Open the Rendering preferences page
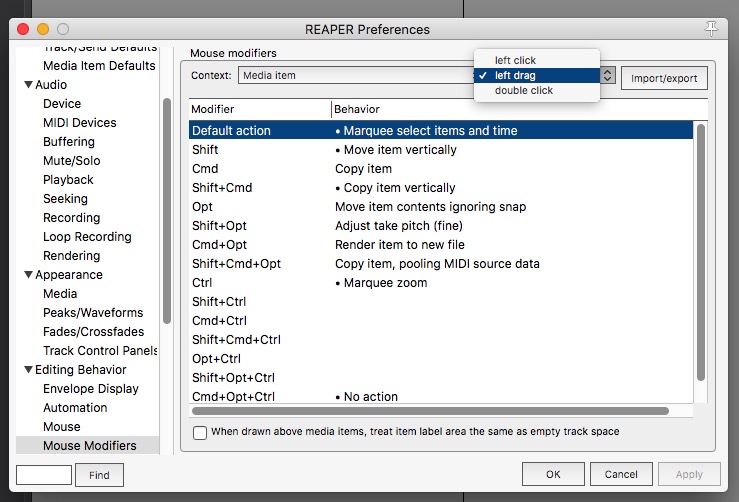 coord(72,256)
